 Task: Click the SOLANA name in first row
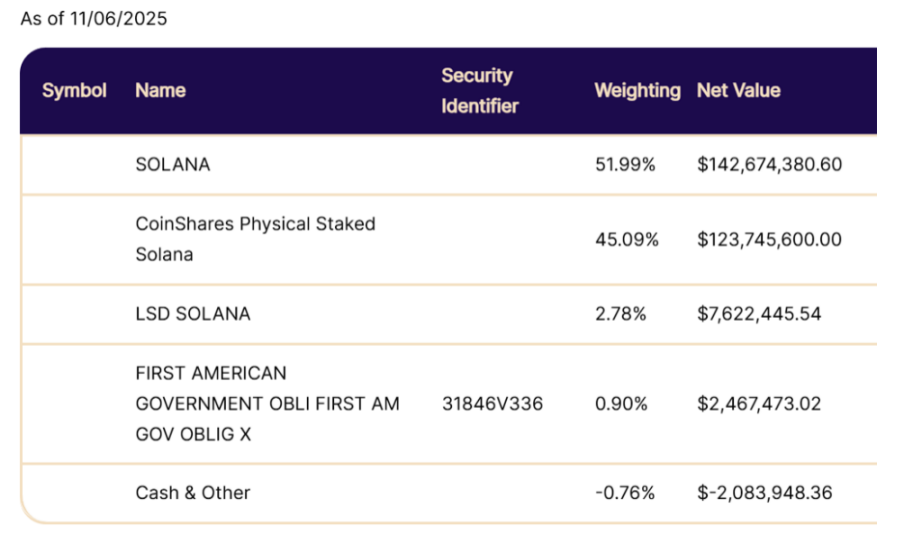coord(173,165)
